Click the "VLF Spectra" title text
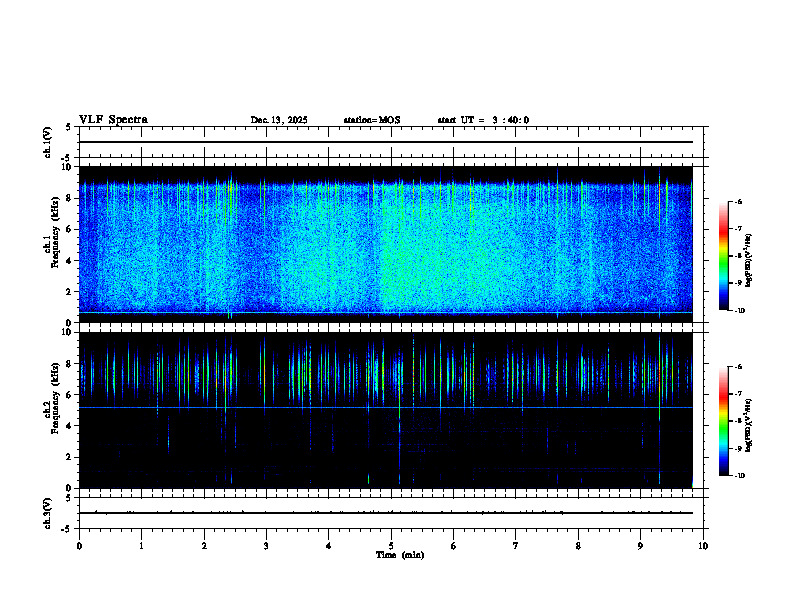Image resolution: width=792 pixels, height=612 pixels. [113, 120]
